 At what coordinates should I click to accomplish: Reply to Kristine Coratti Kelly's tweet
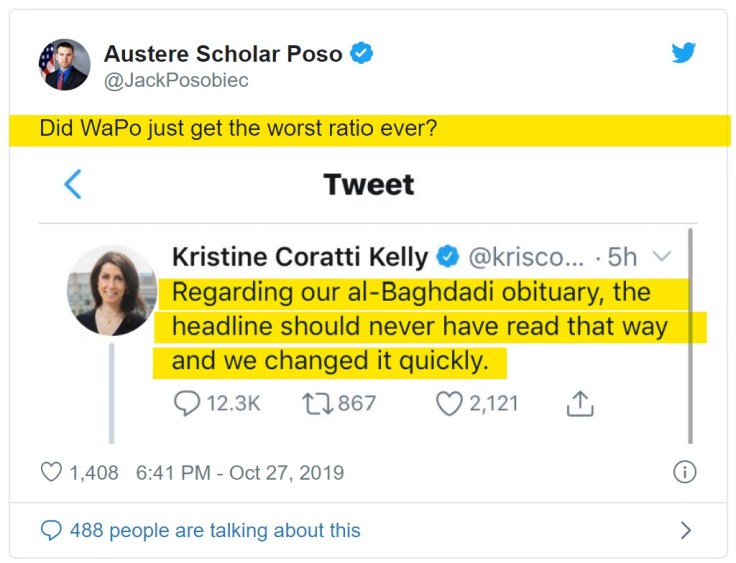coord(187,403)
